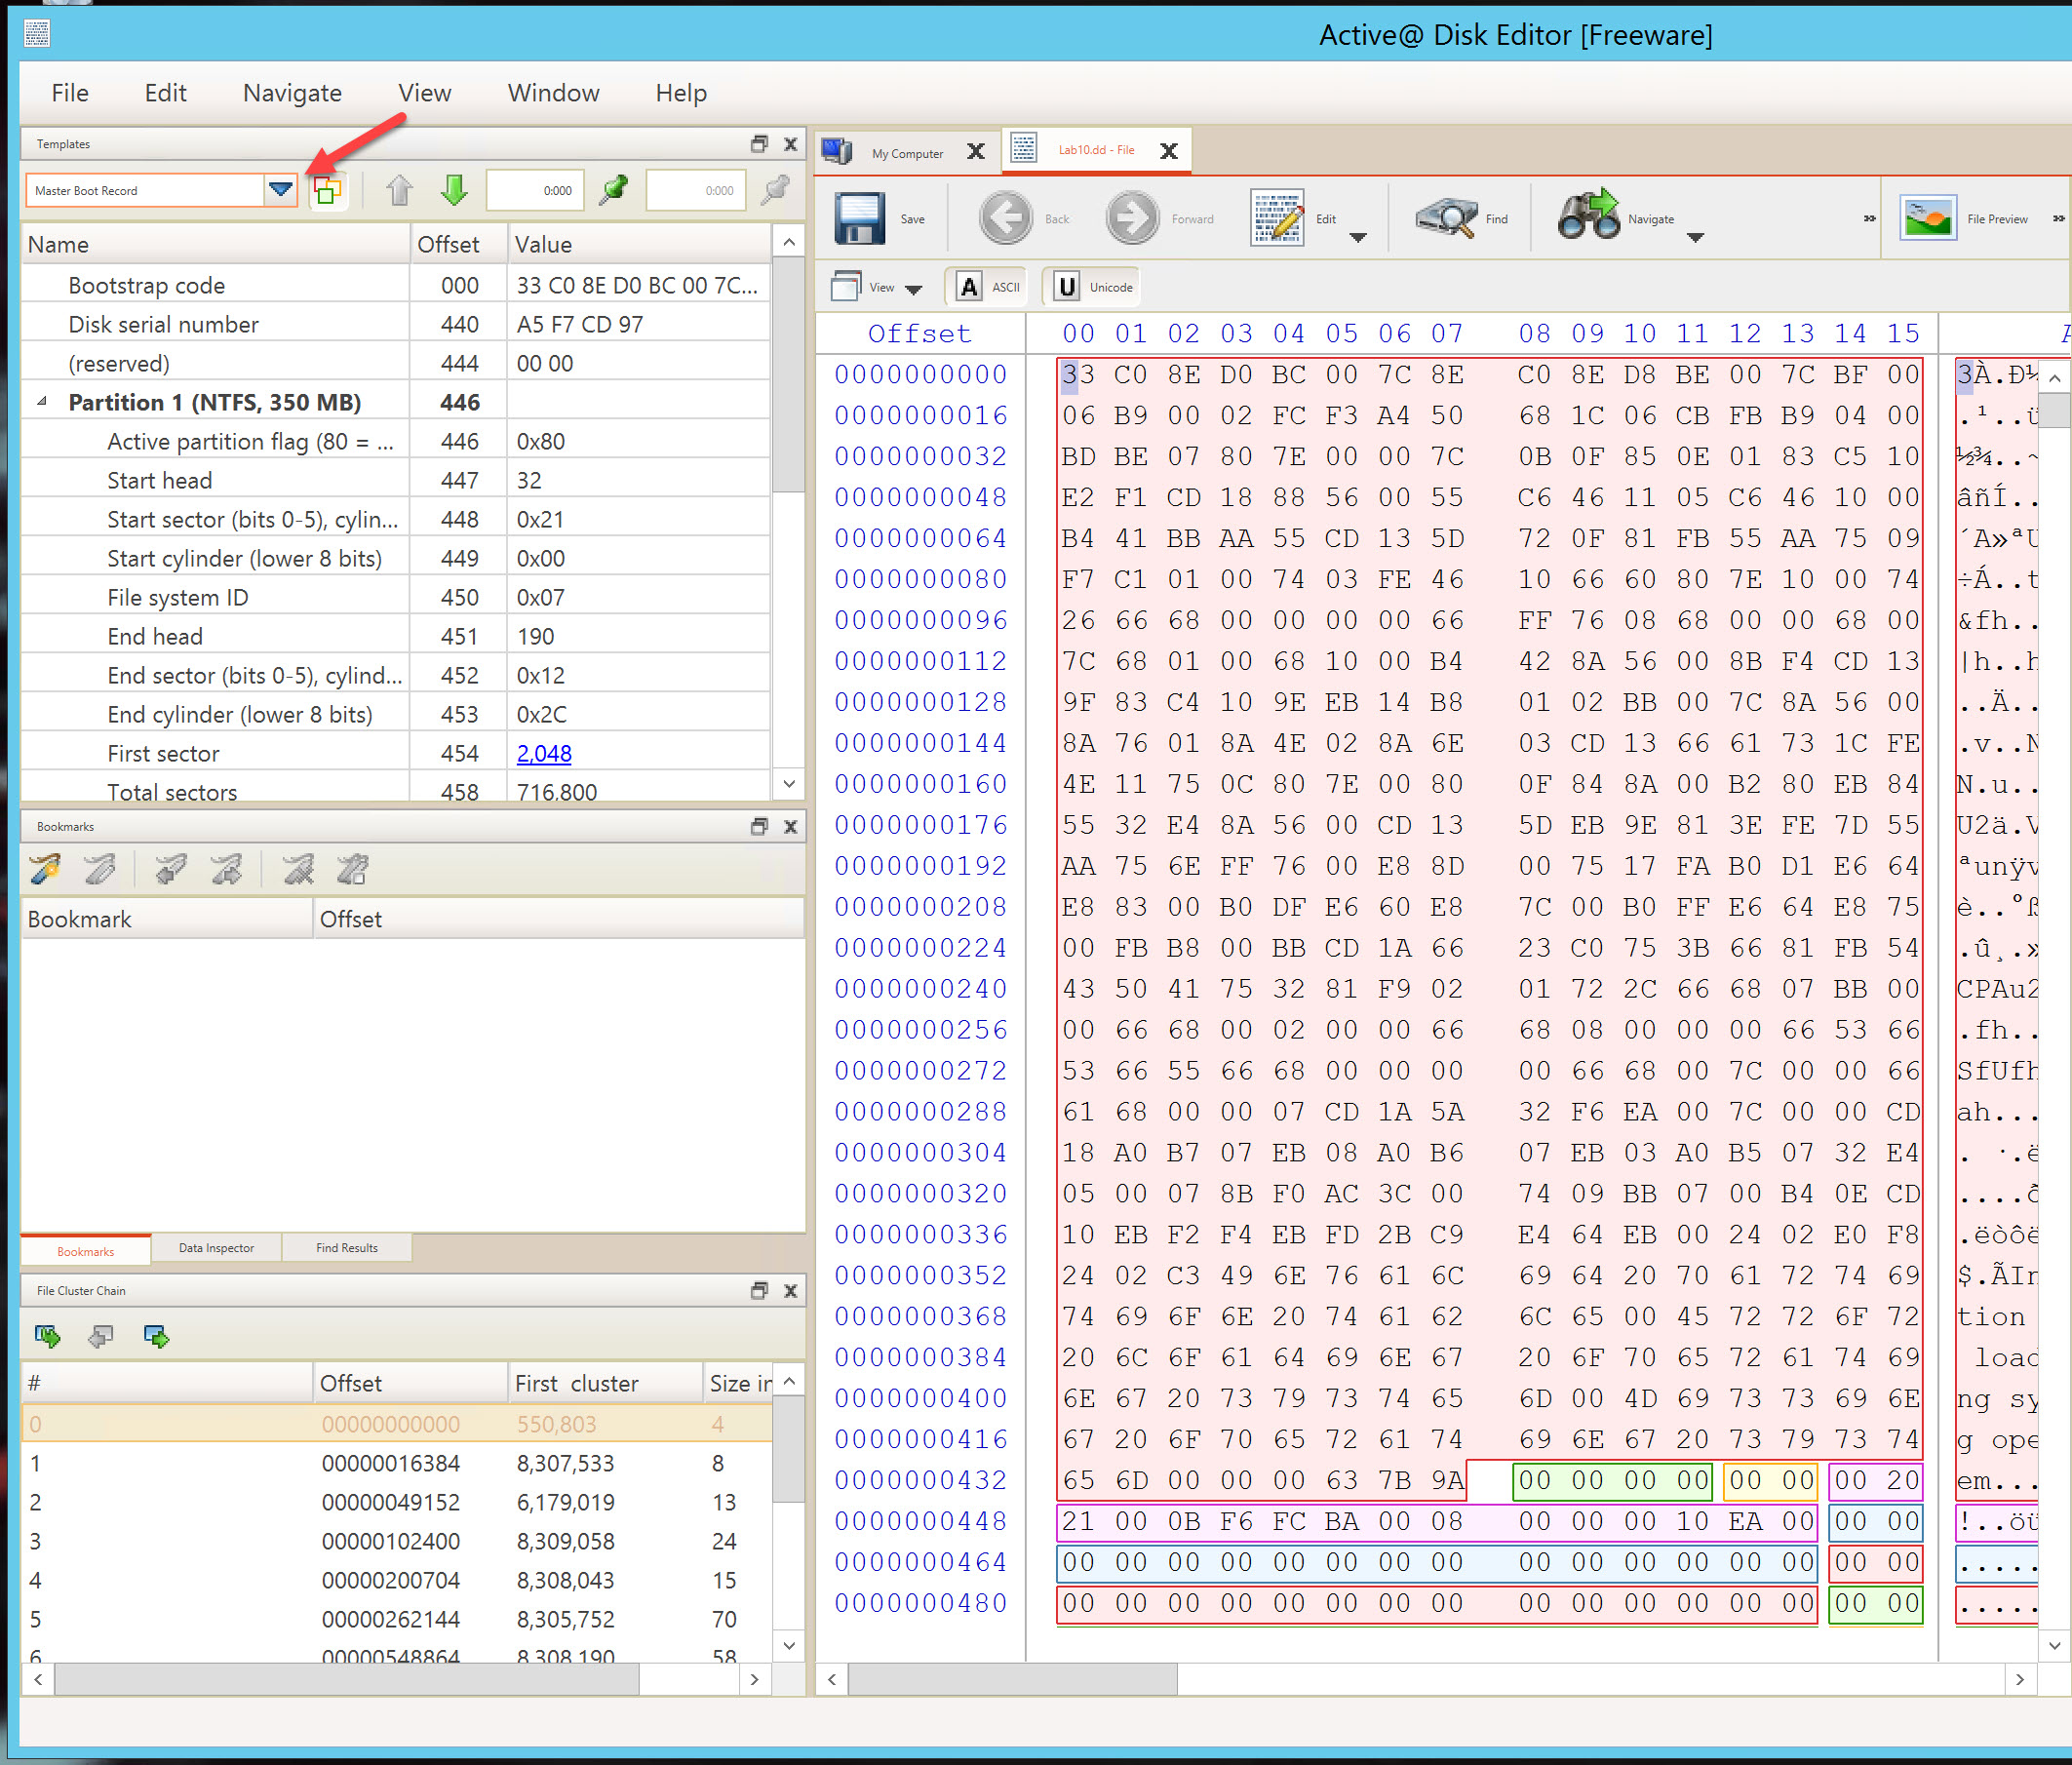Screen dimensions: 2072x1765
Task: Toggle ASCII display mode
Action: click(988, 287)
